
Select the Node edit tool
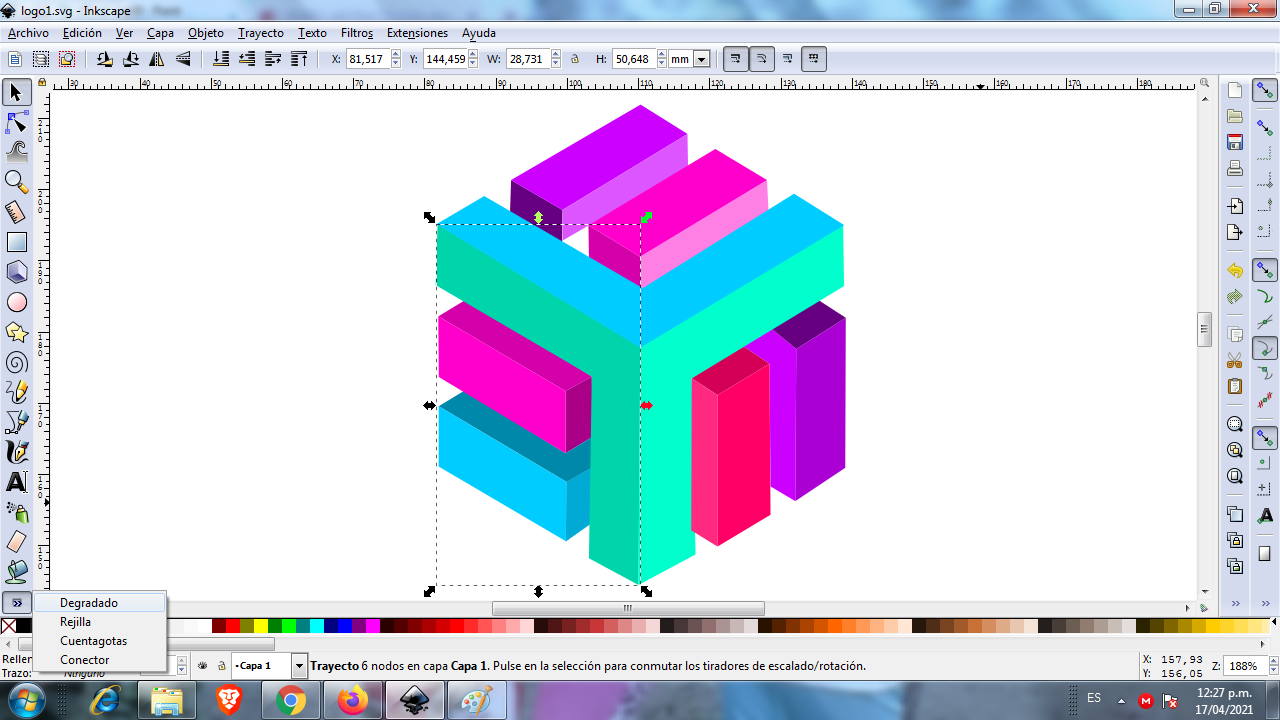(x=16, y=123)
